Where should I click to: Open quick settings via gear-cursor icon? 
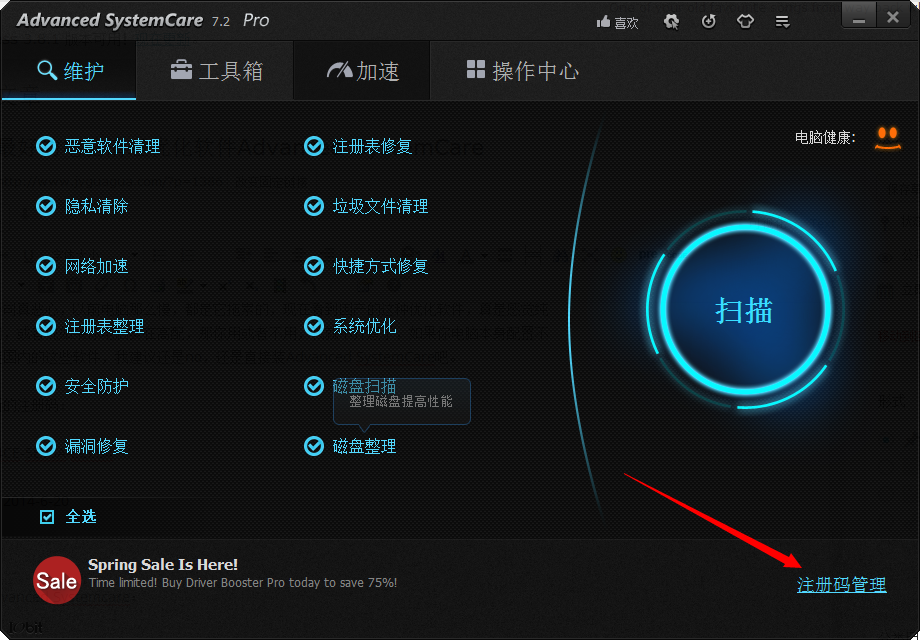671,22
